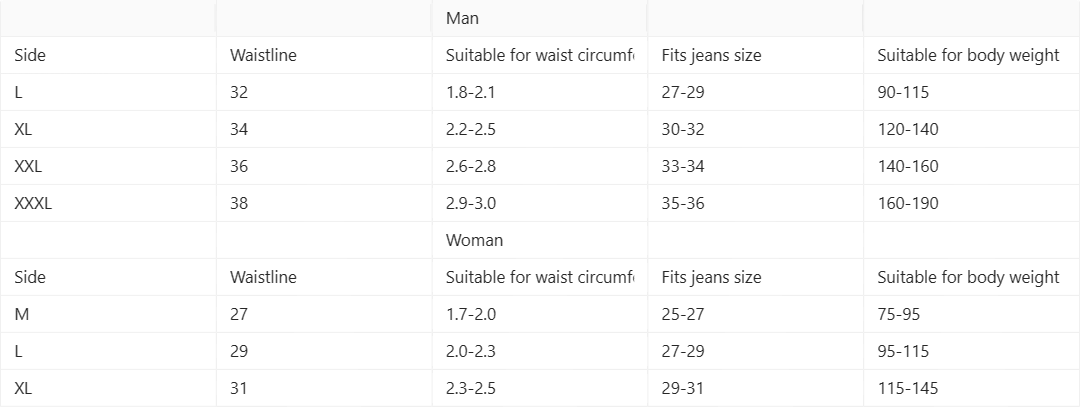Select the waistline value 38 cell
The width and height of the screenshot is (1080, 408).
coord(239,203)
